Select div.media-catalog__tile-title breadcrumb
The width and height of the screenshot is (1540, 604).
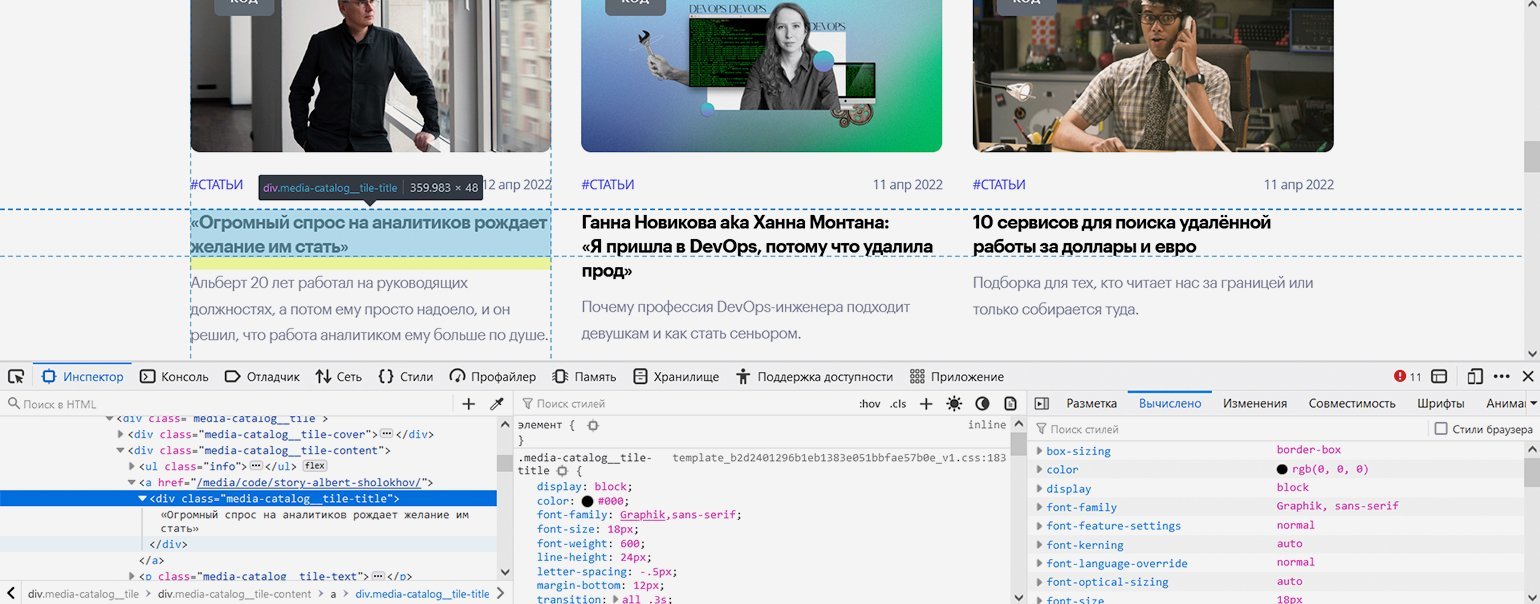tap(423, 594)
